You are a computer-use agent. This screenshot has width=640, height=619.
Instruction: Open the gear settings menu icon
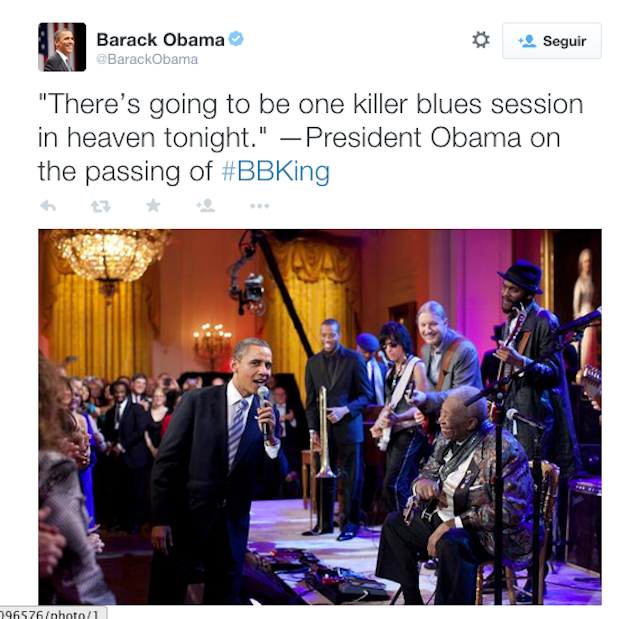(x=481, y=40)
